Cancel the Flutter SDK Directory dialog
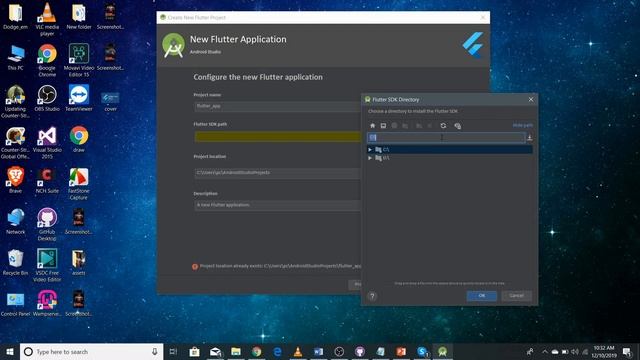 click(x=516, y=296)
